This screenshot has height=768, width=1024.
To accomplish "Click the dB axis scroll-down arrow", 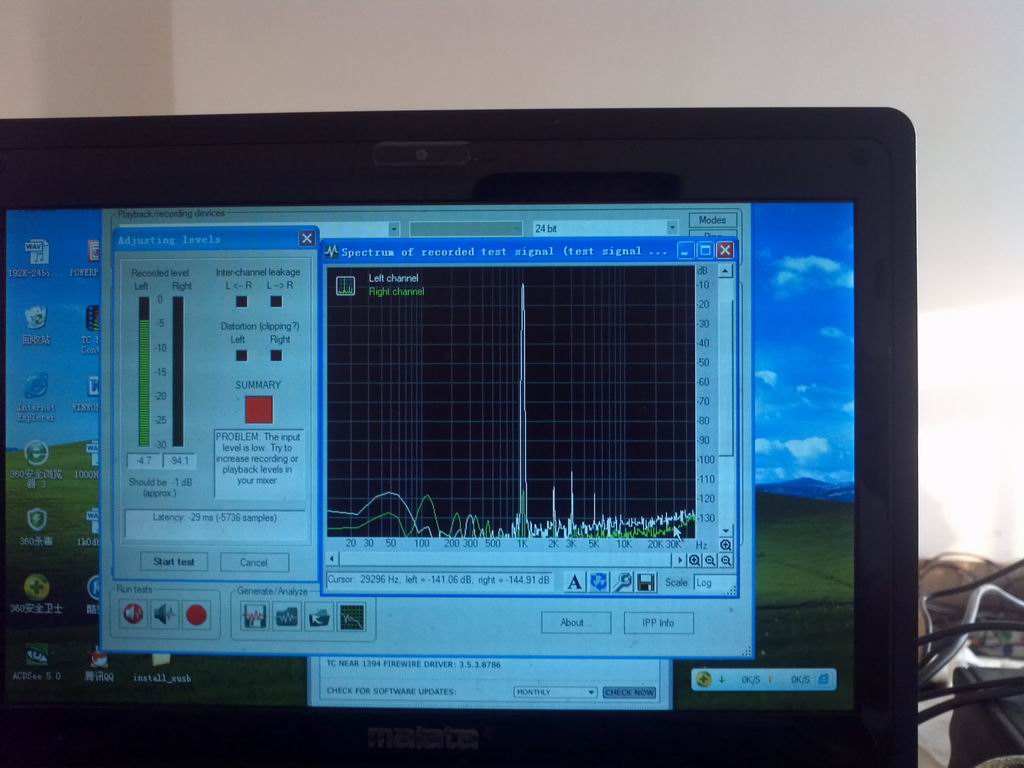I will coord(726,530).
